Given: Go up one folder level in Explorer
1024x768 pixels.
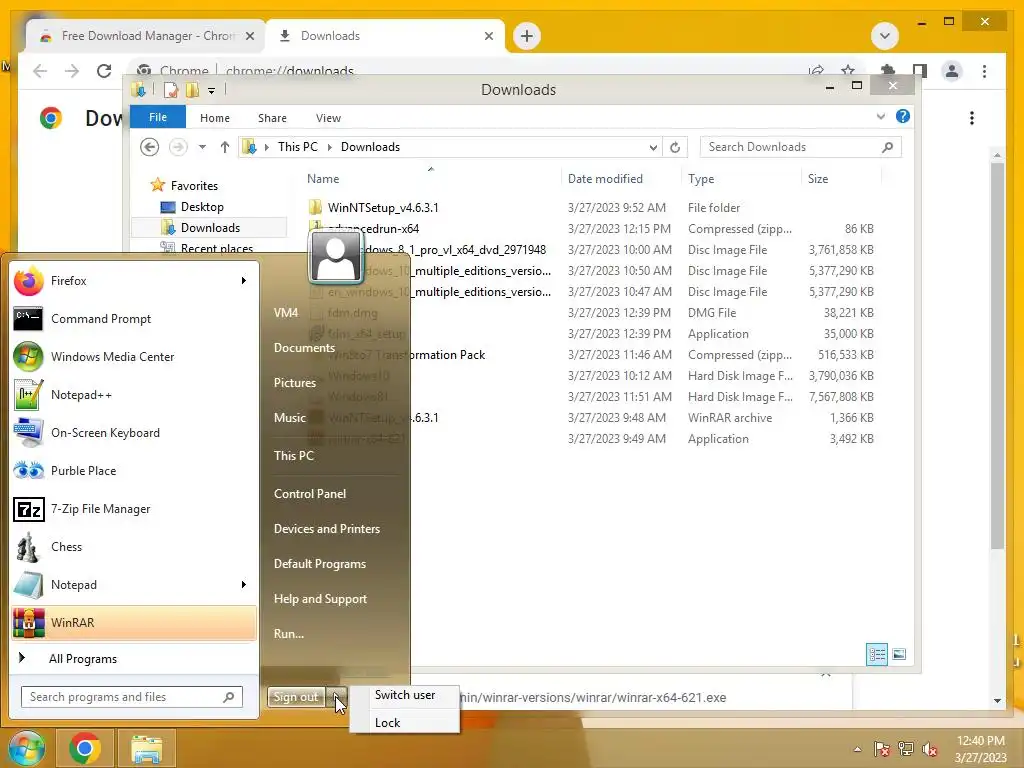Looking at the screenshot, I should pyautogui.click(x=225, y=147).
